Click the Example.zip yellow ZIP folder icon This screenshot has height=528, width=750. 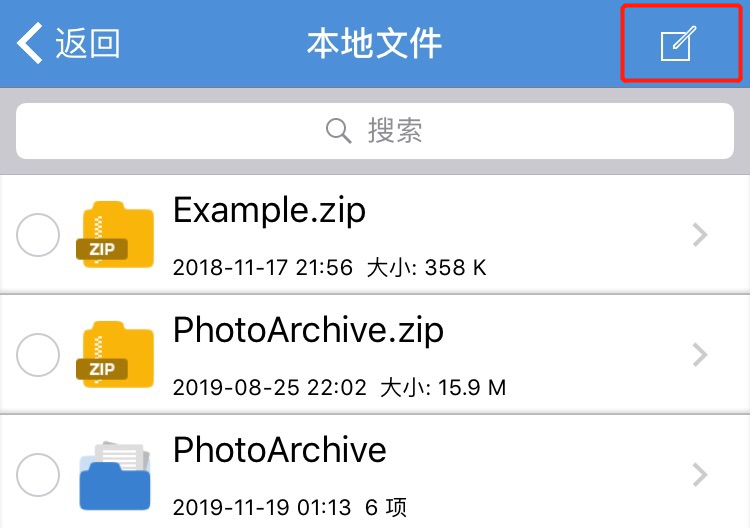coord(115,235)
